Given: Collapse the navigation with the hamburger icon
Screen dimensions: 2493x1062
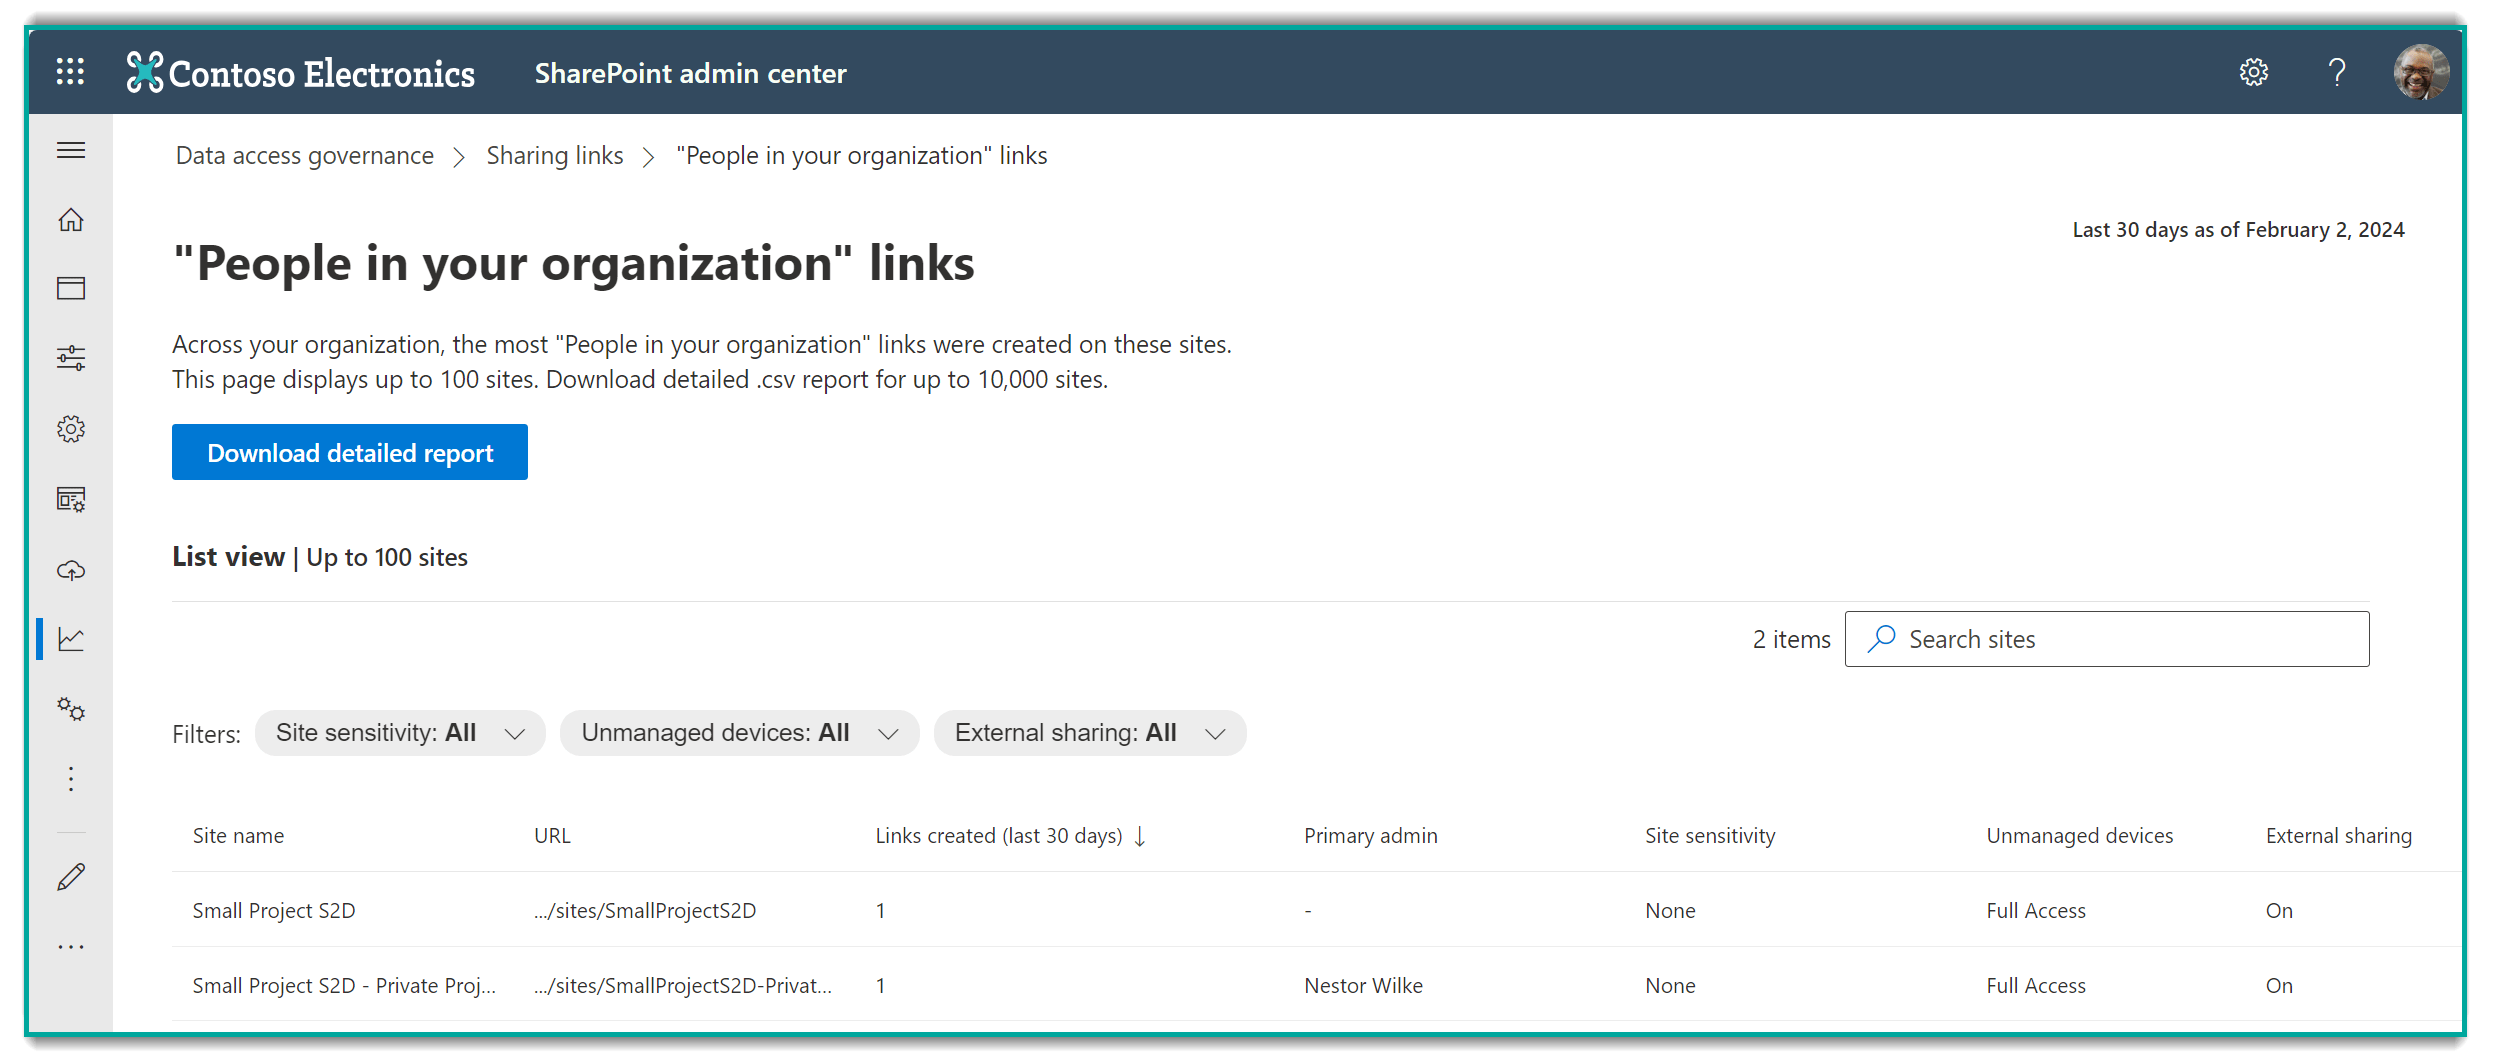Looking at the screenshot, I should [x=71, y=150].
